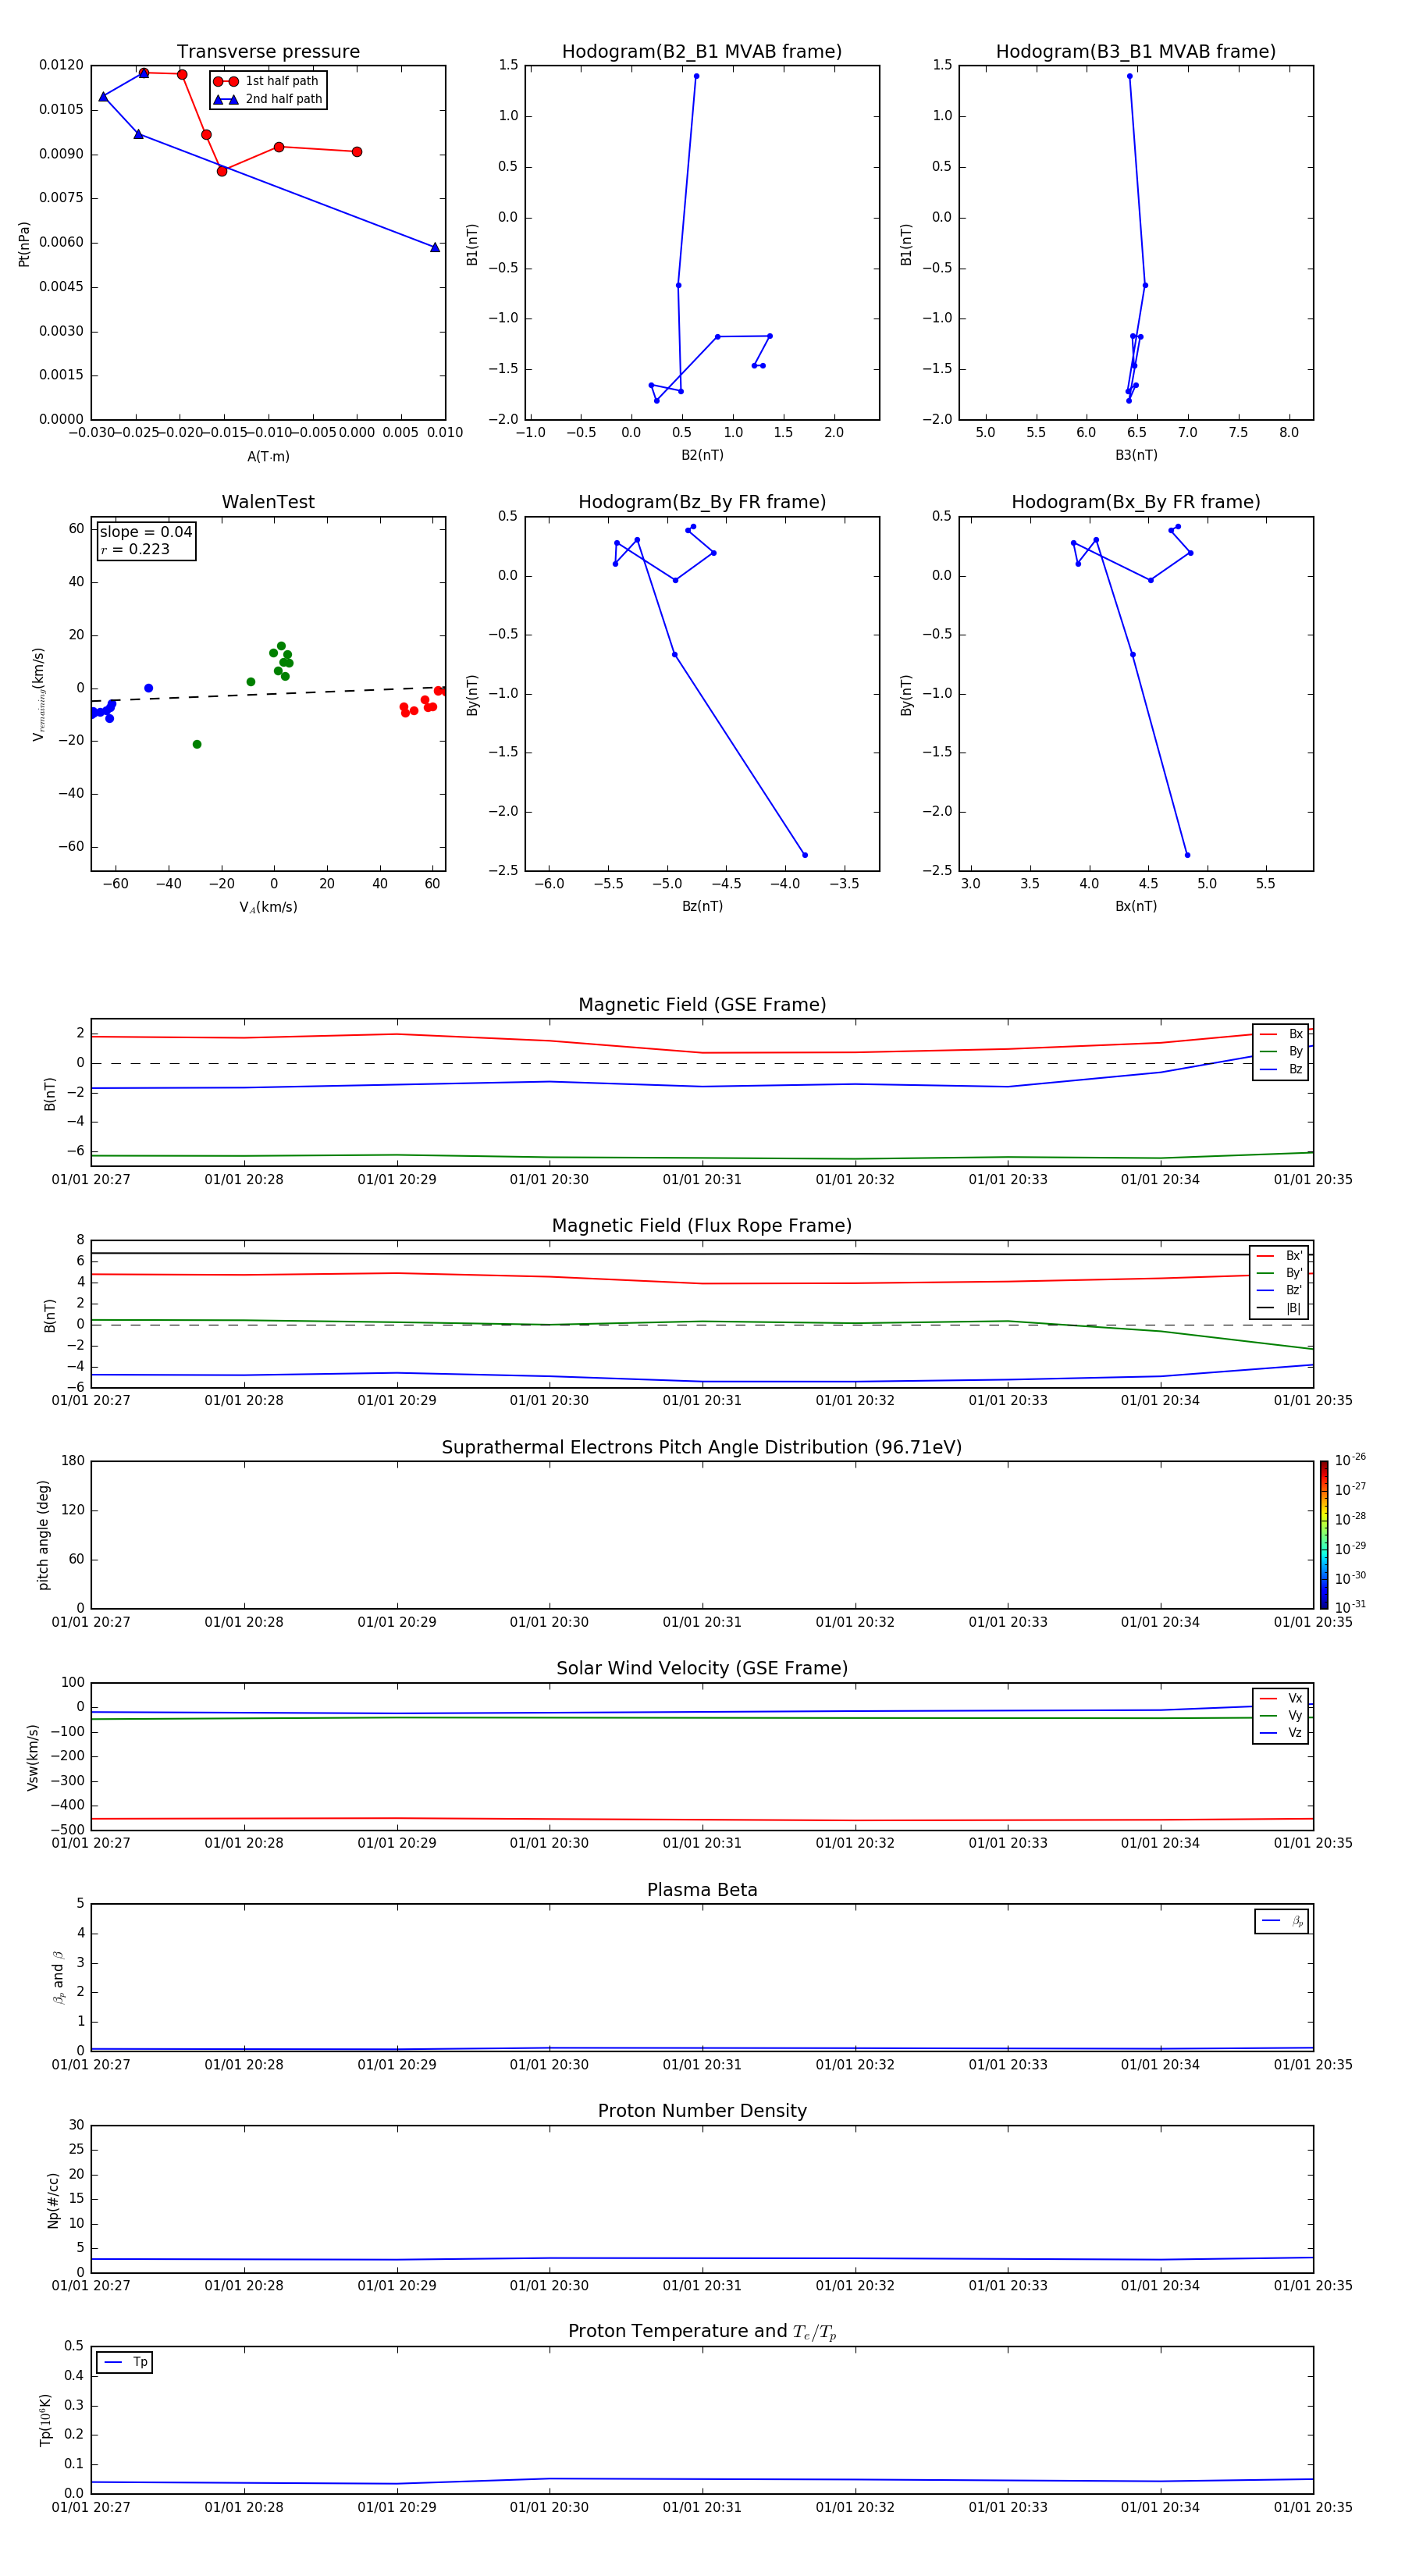Click the 'Magnetic Field (Flux Rope Frame)' title
The image size is (1405, 2576).
702,1226
